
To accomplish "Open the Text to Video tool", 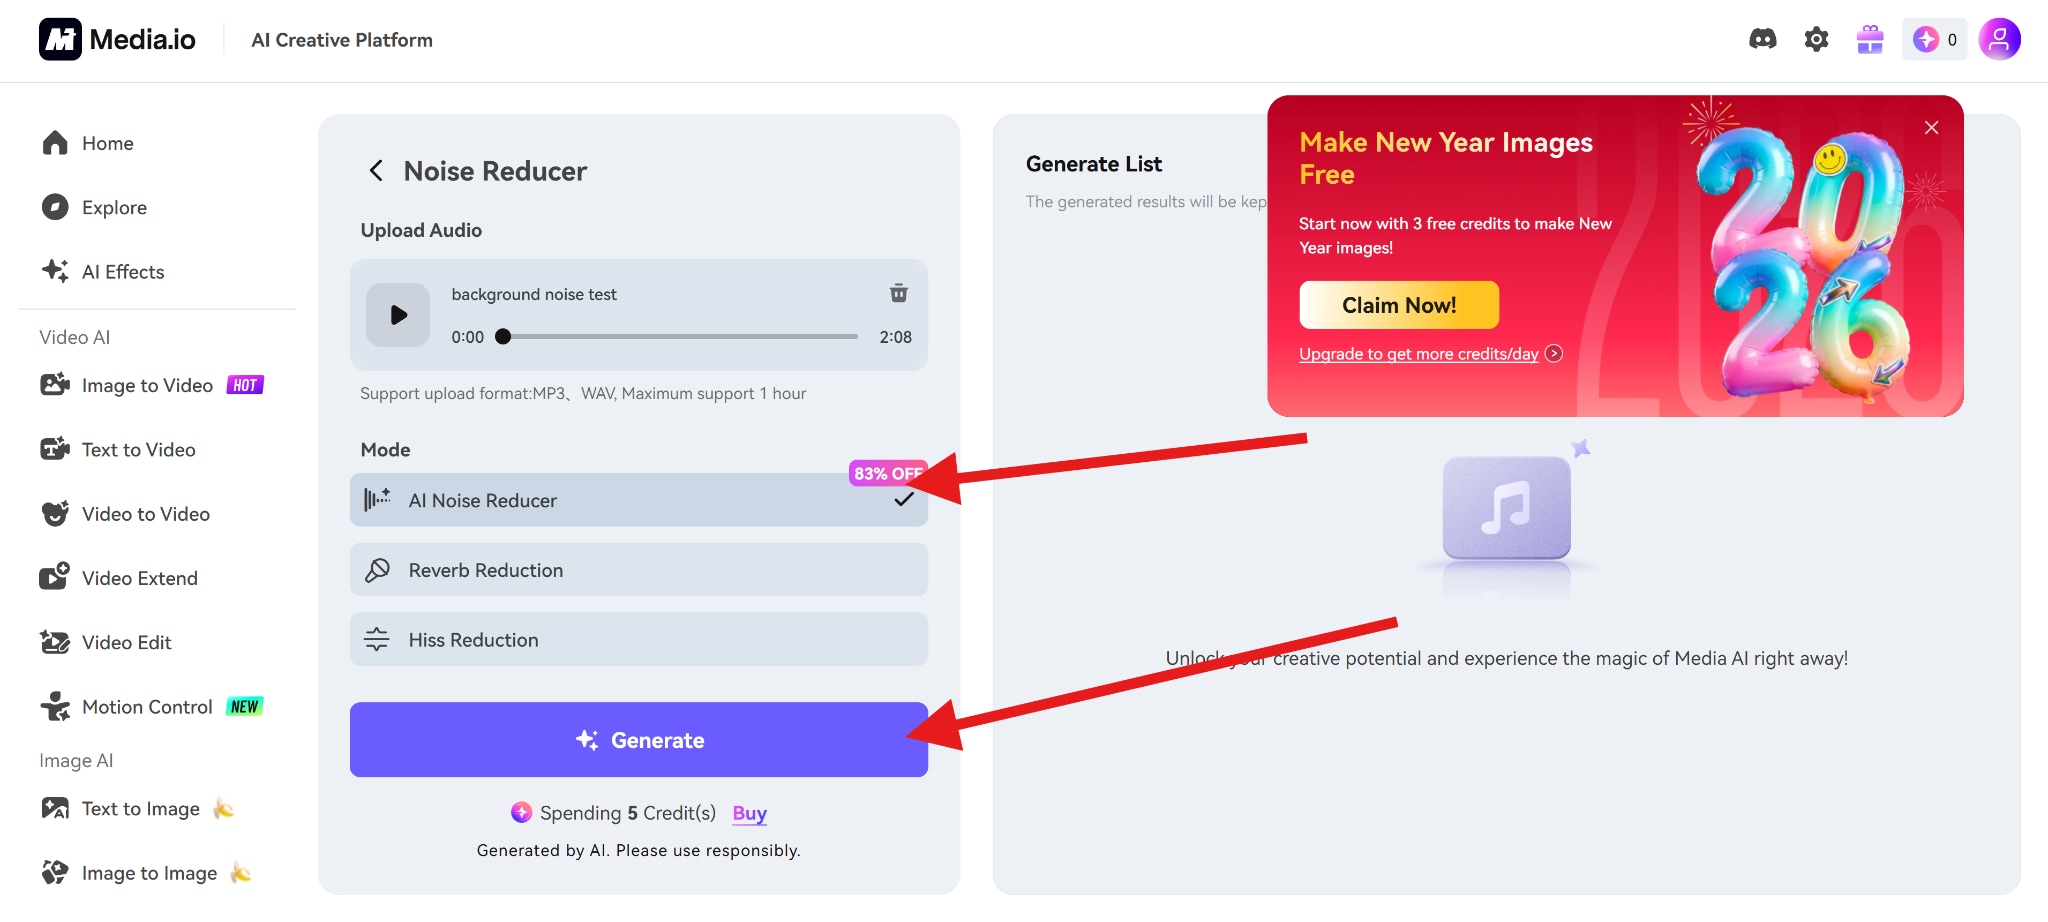I will tap(138, 449).
